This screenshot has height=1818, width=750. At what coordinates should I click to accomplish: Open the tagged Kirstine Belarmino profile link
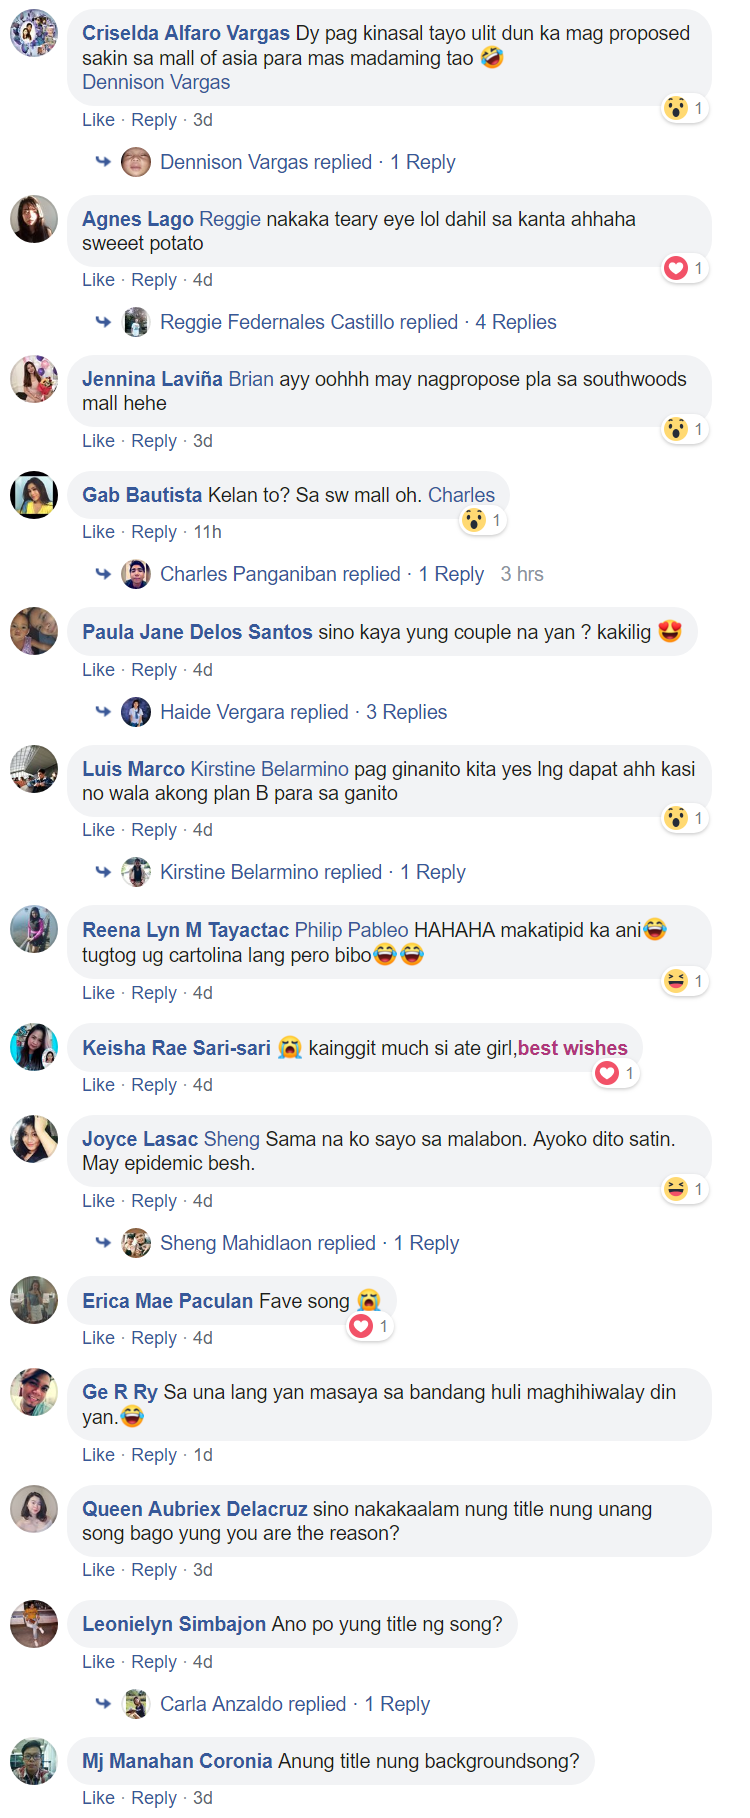[269, 769]
